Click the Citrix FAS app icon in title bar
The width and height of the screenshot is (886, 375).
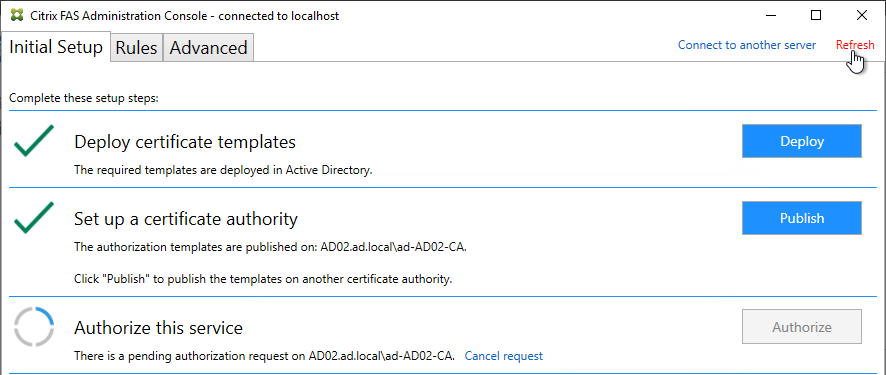(x=17, y=15)
